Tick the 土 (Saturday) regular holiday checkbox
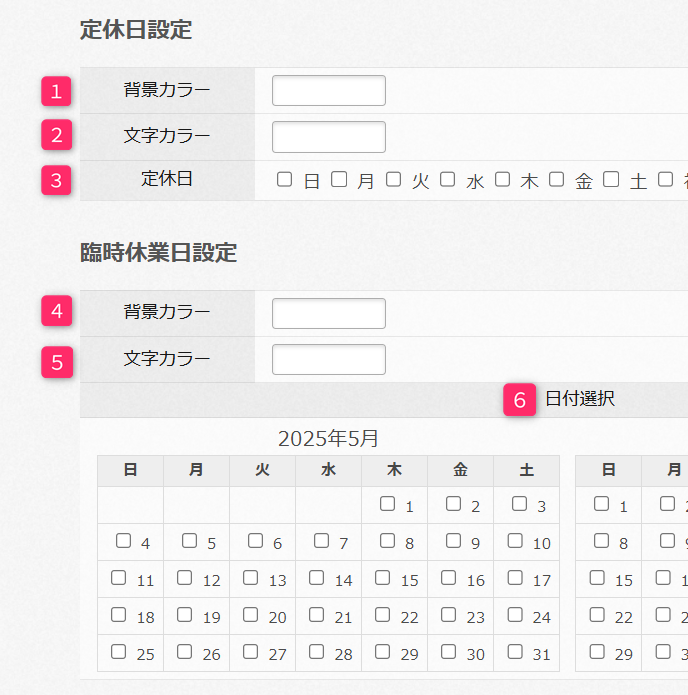The width and height of the screenshot is (688, 695). (611, 180)
